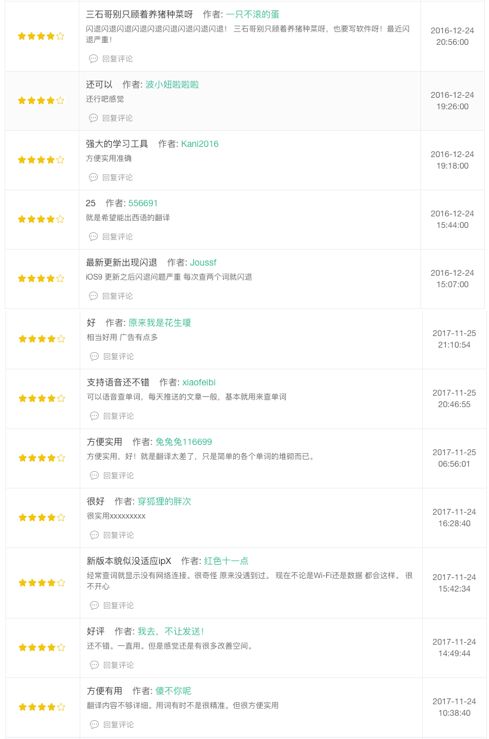Click reply bubble icon under '很好' review
This screenshot has height=739, width=489.
(94, 535)
